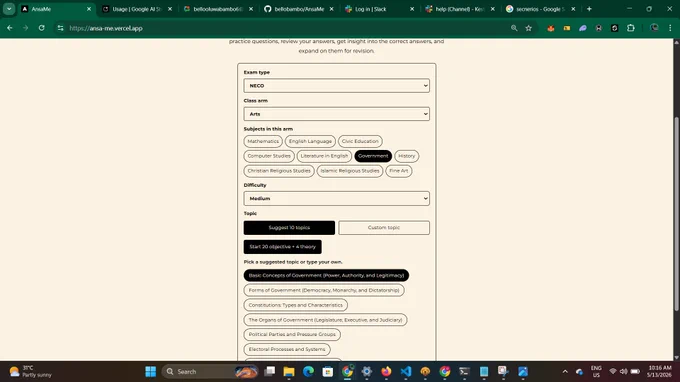Click the page vertical scrollbar thumb
This screenshot has height=382, width=680.
click(676, 214)
